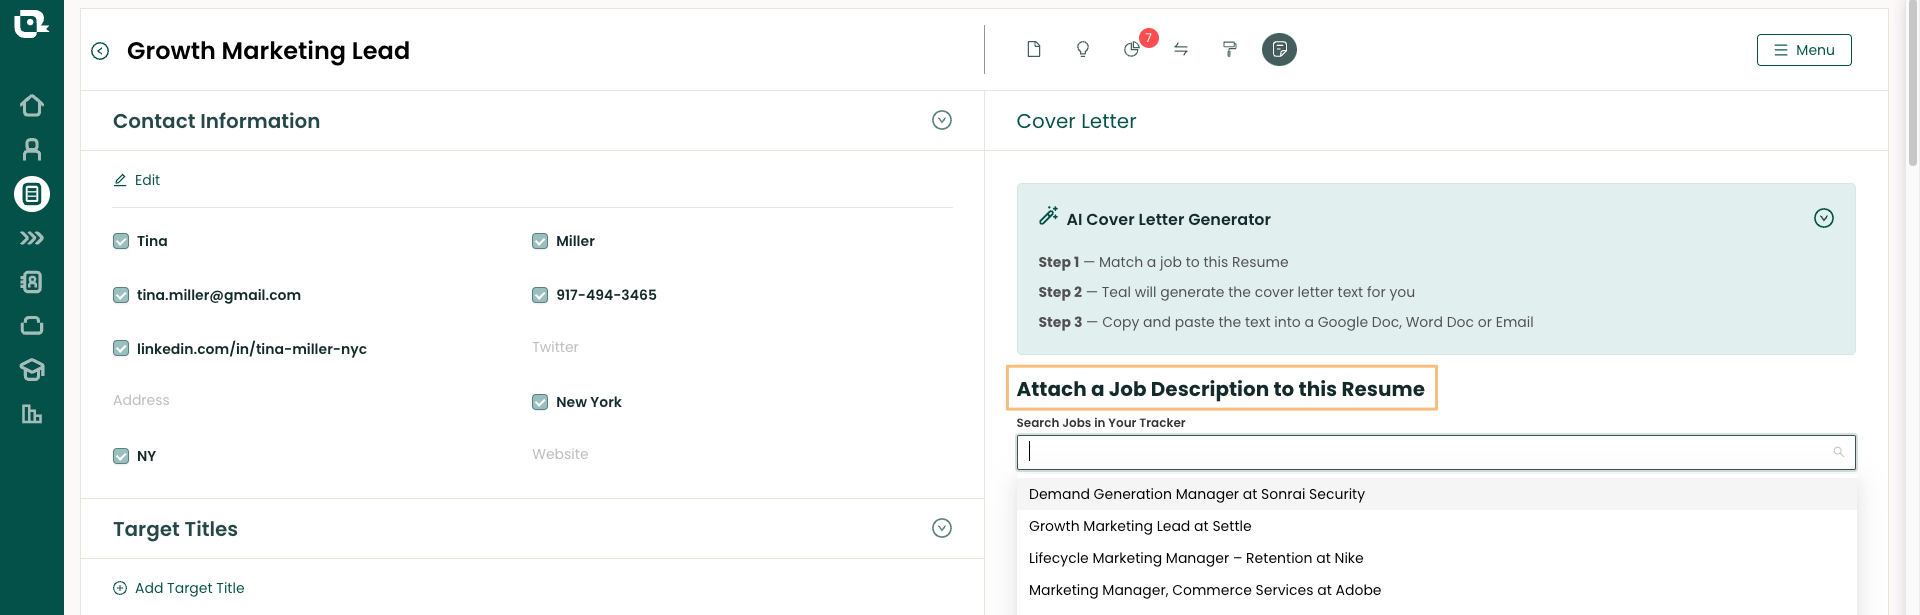
Task: Go back using the circled arrow
Action: point(100,51)
